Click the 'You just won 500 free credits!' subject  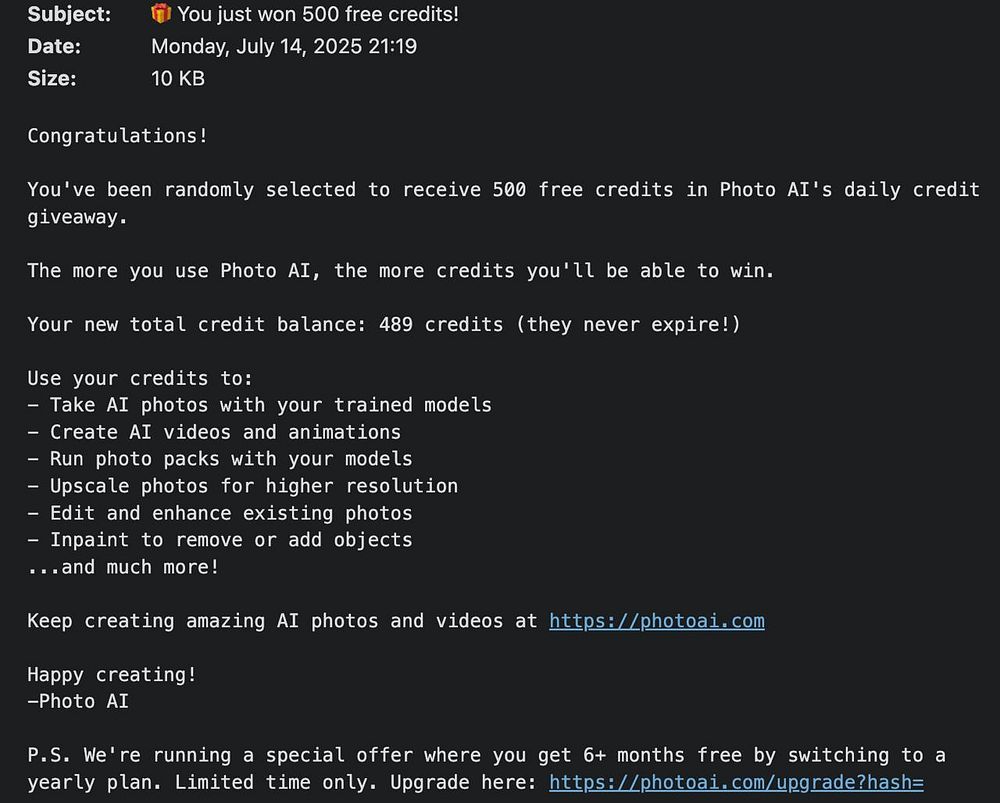coord(318,14)
